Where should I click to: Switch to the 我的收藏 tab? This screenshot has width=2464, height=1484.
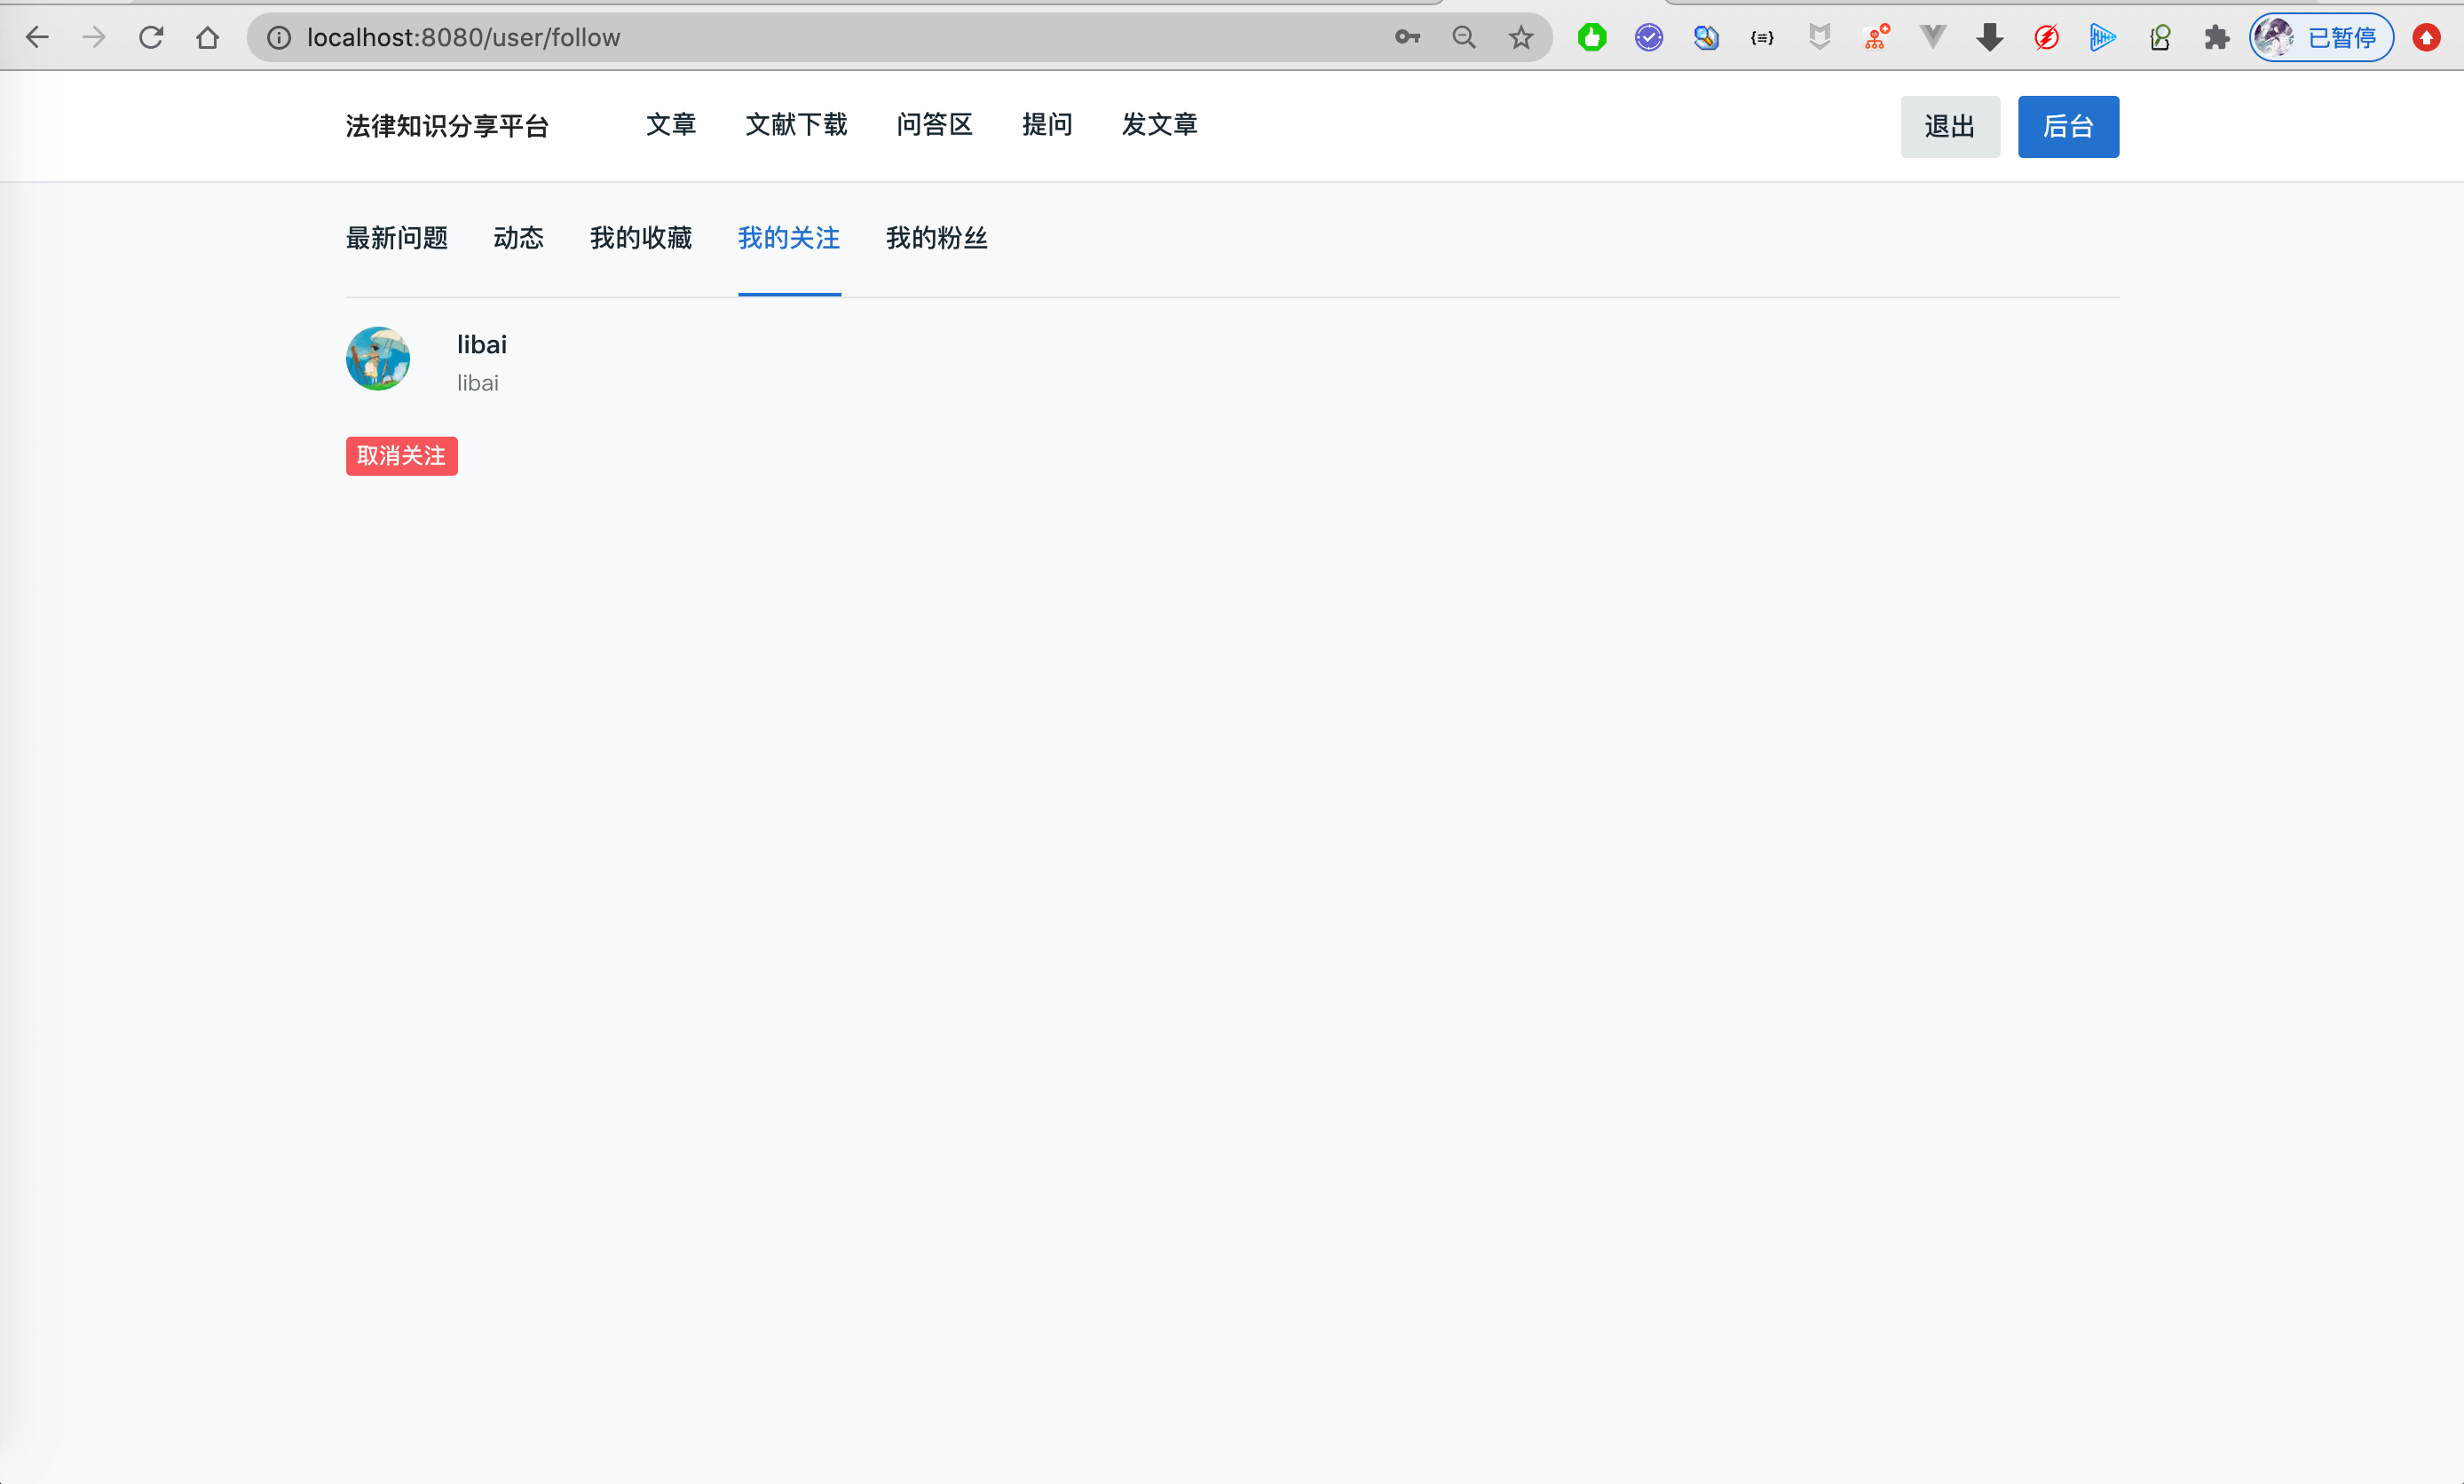(x=641, y=238)
